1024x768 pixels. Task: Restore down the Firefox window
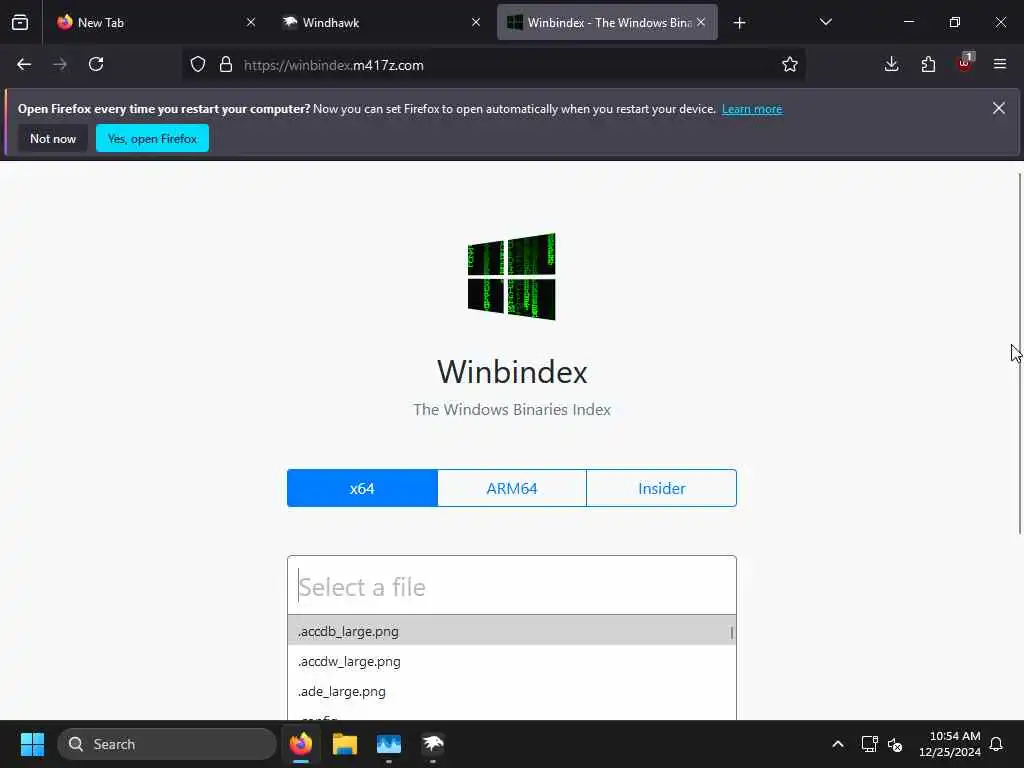click(954, 23)
